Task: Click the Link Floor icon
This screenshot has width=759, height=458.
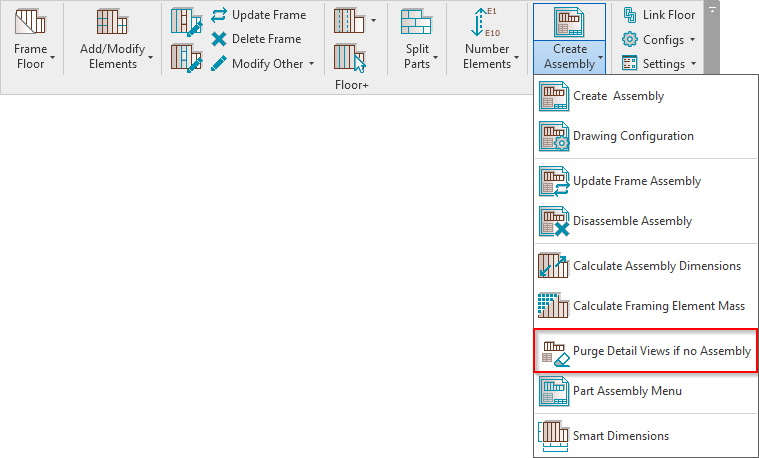Action: point(630,15)
